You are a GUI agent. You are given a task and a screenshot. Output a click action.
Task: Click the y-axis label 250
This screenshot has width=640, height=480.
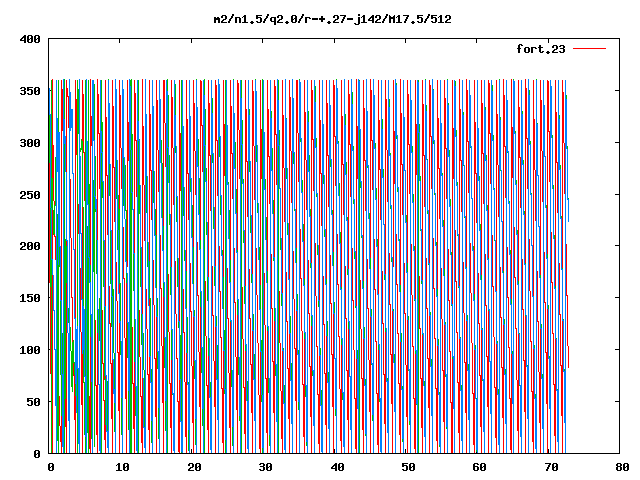tap(30, 195)
